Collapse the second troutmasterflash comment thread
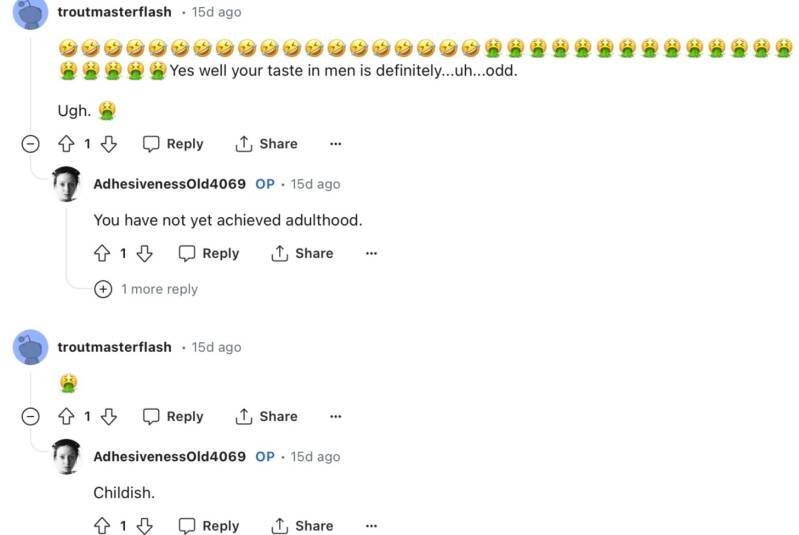Screen dimensions: 799x535 (x=31, y=416)
